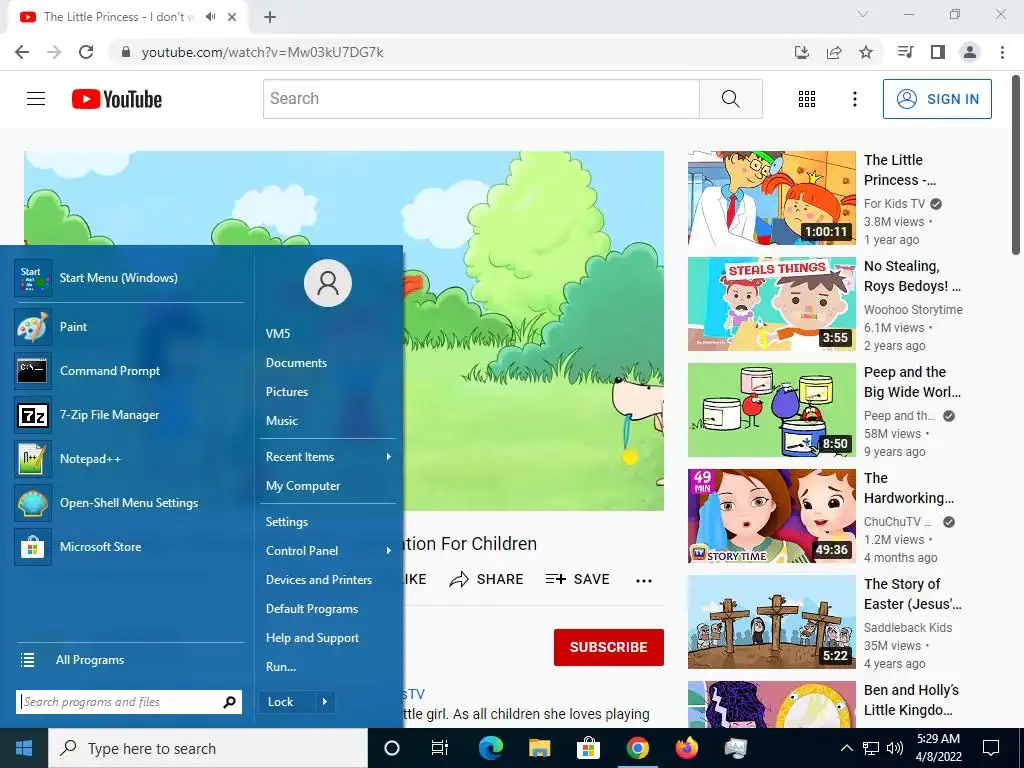The image size is (1024, 768).
Task: Open Microsoft Store from start menu list
Action: (x=129, y=547)
